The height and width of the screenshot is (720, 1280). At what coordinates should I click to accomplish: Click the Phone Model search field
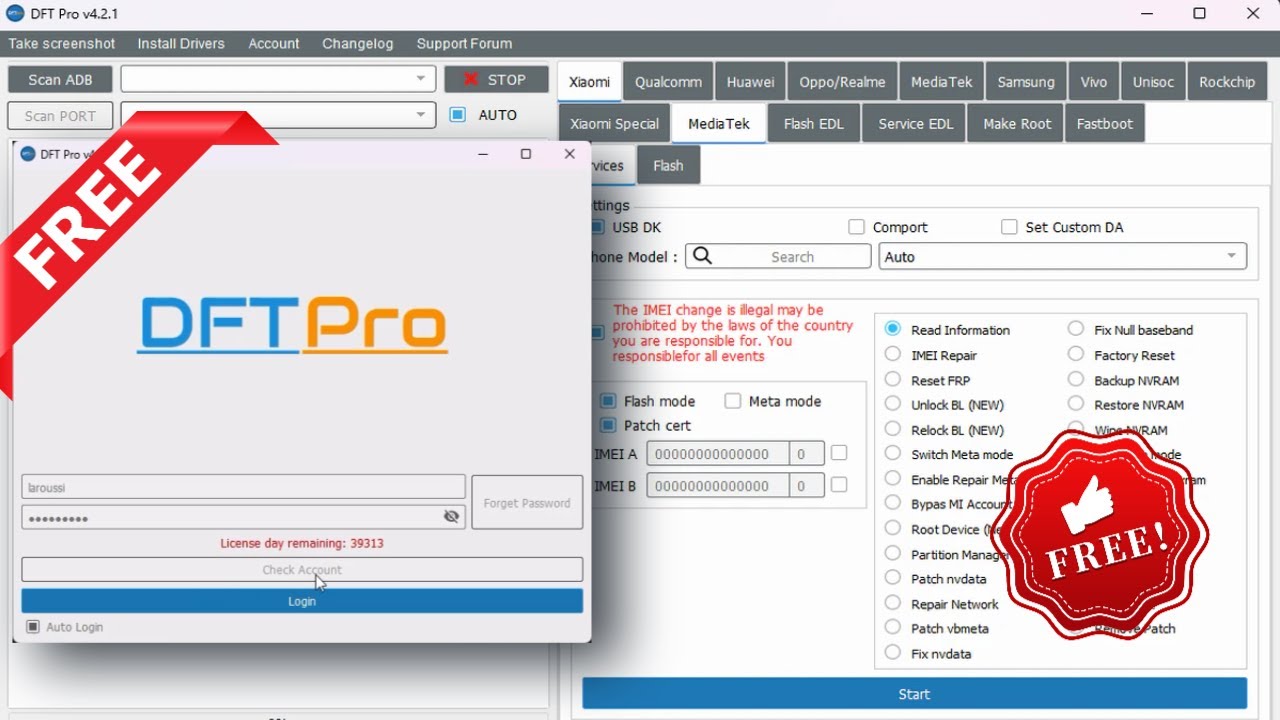778,256
